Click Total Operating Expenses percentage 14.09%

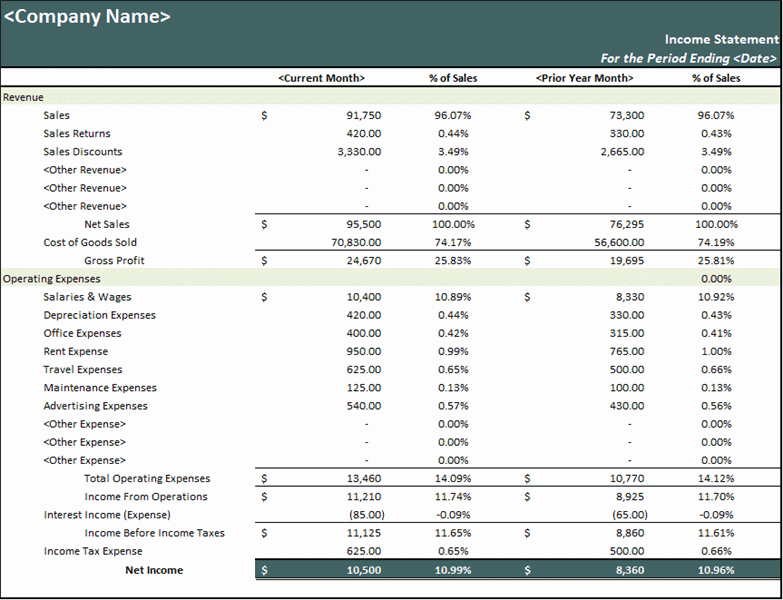453,479
